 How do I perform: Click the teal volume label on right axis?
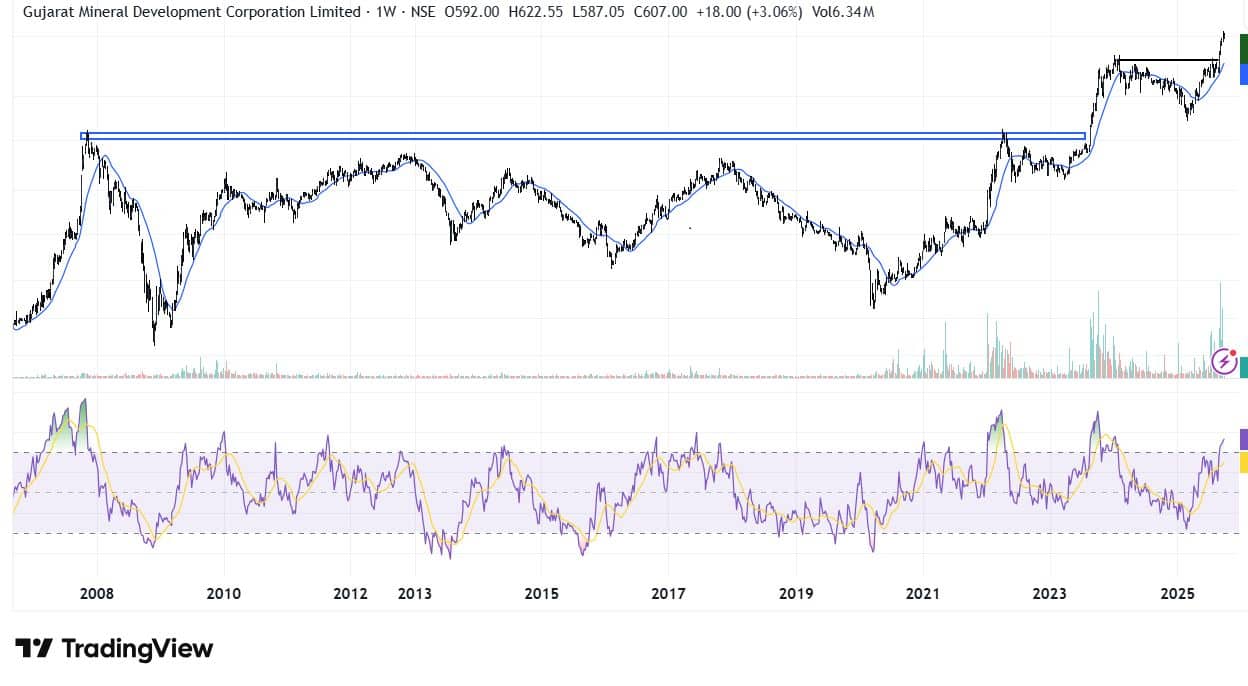point(1243,367)
